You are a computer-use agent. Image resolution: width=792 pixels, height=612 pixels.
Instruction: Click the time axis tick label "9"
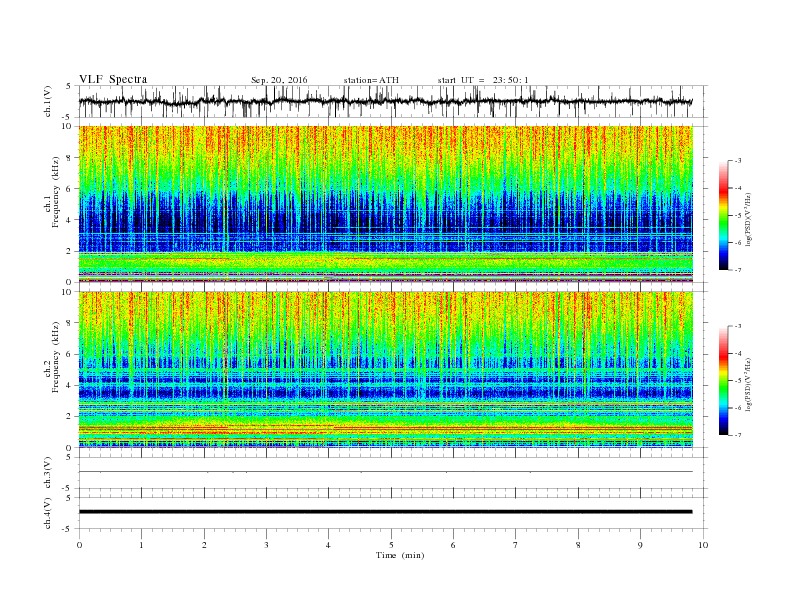pyautogui.click(x=640, y=545)
